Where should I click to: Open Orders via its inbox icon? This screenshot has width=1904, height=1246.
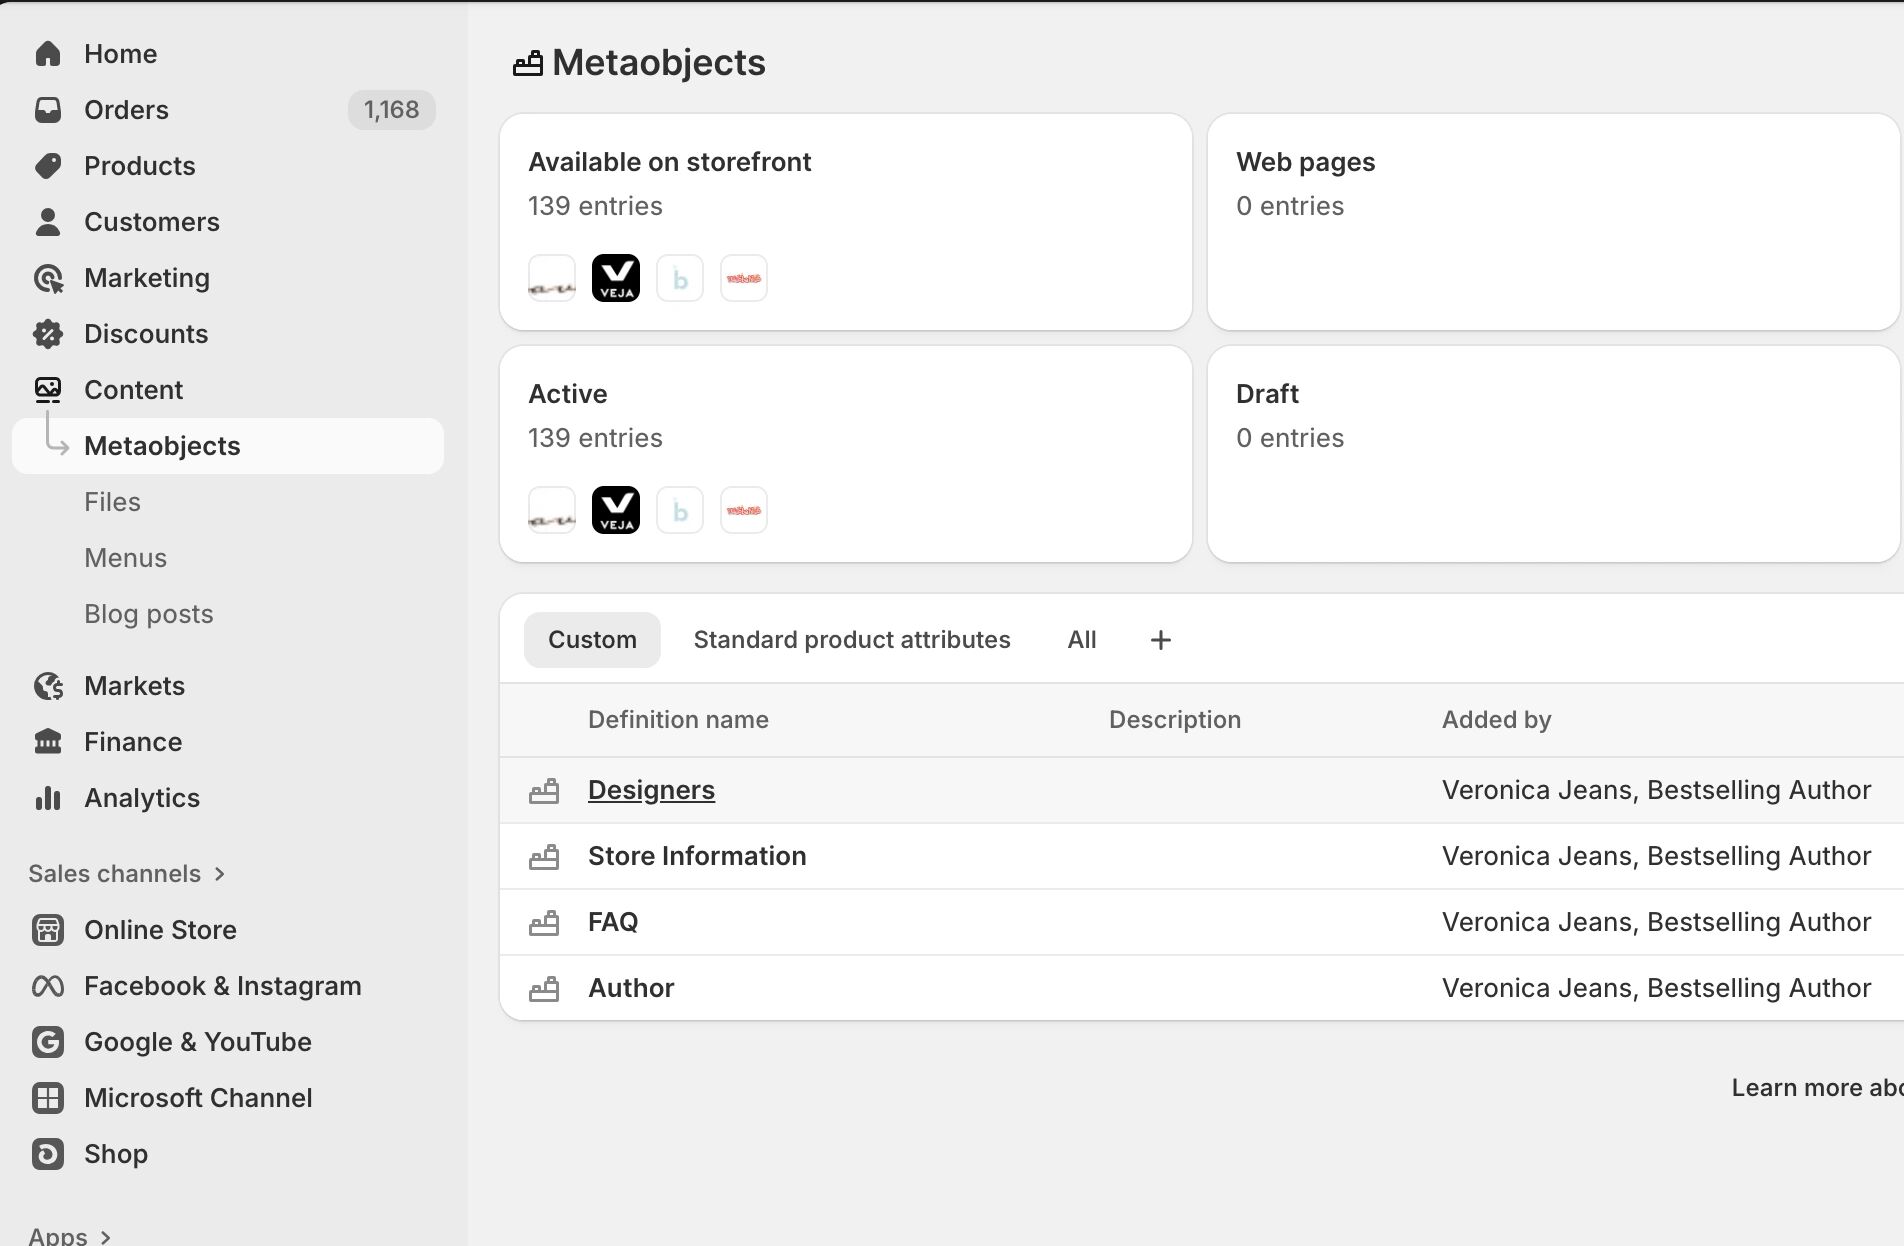coord(48,110)
